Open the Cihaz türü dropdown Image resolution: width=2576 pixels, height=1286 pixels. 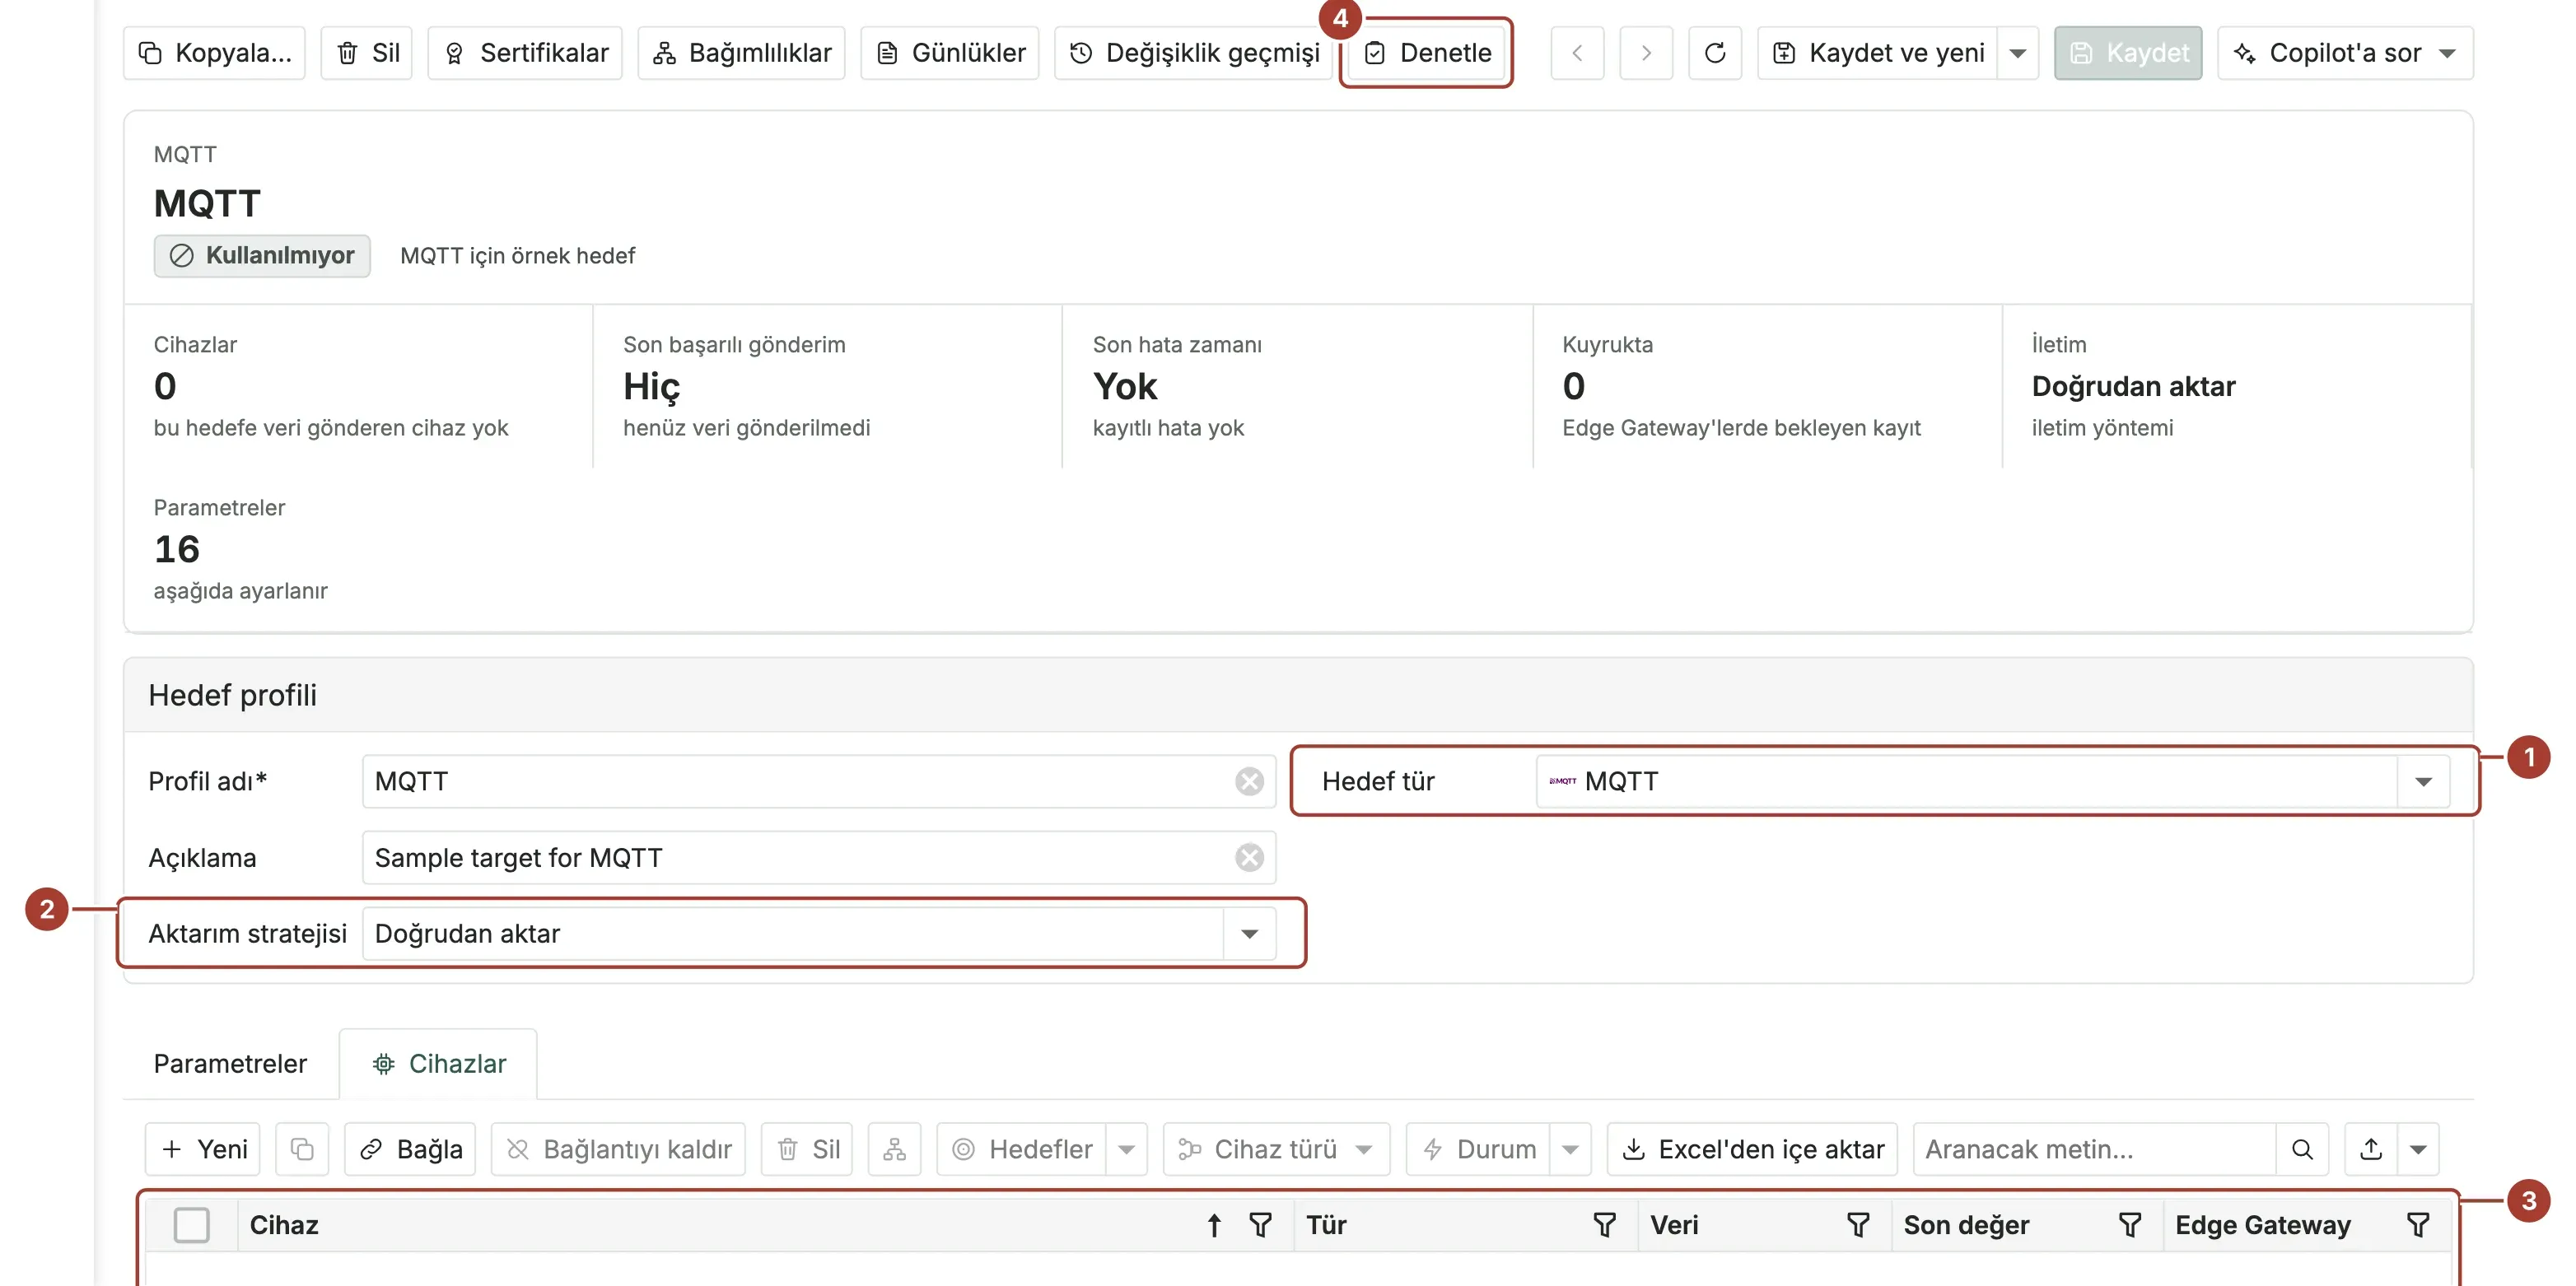(1276, 1149)
